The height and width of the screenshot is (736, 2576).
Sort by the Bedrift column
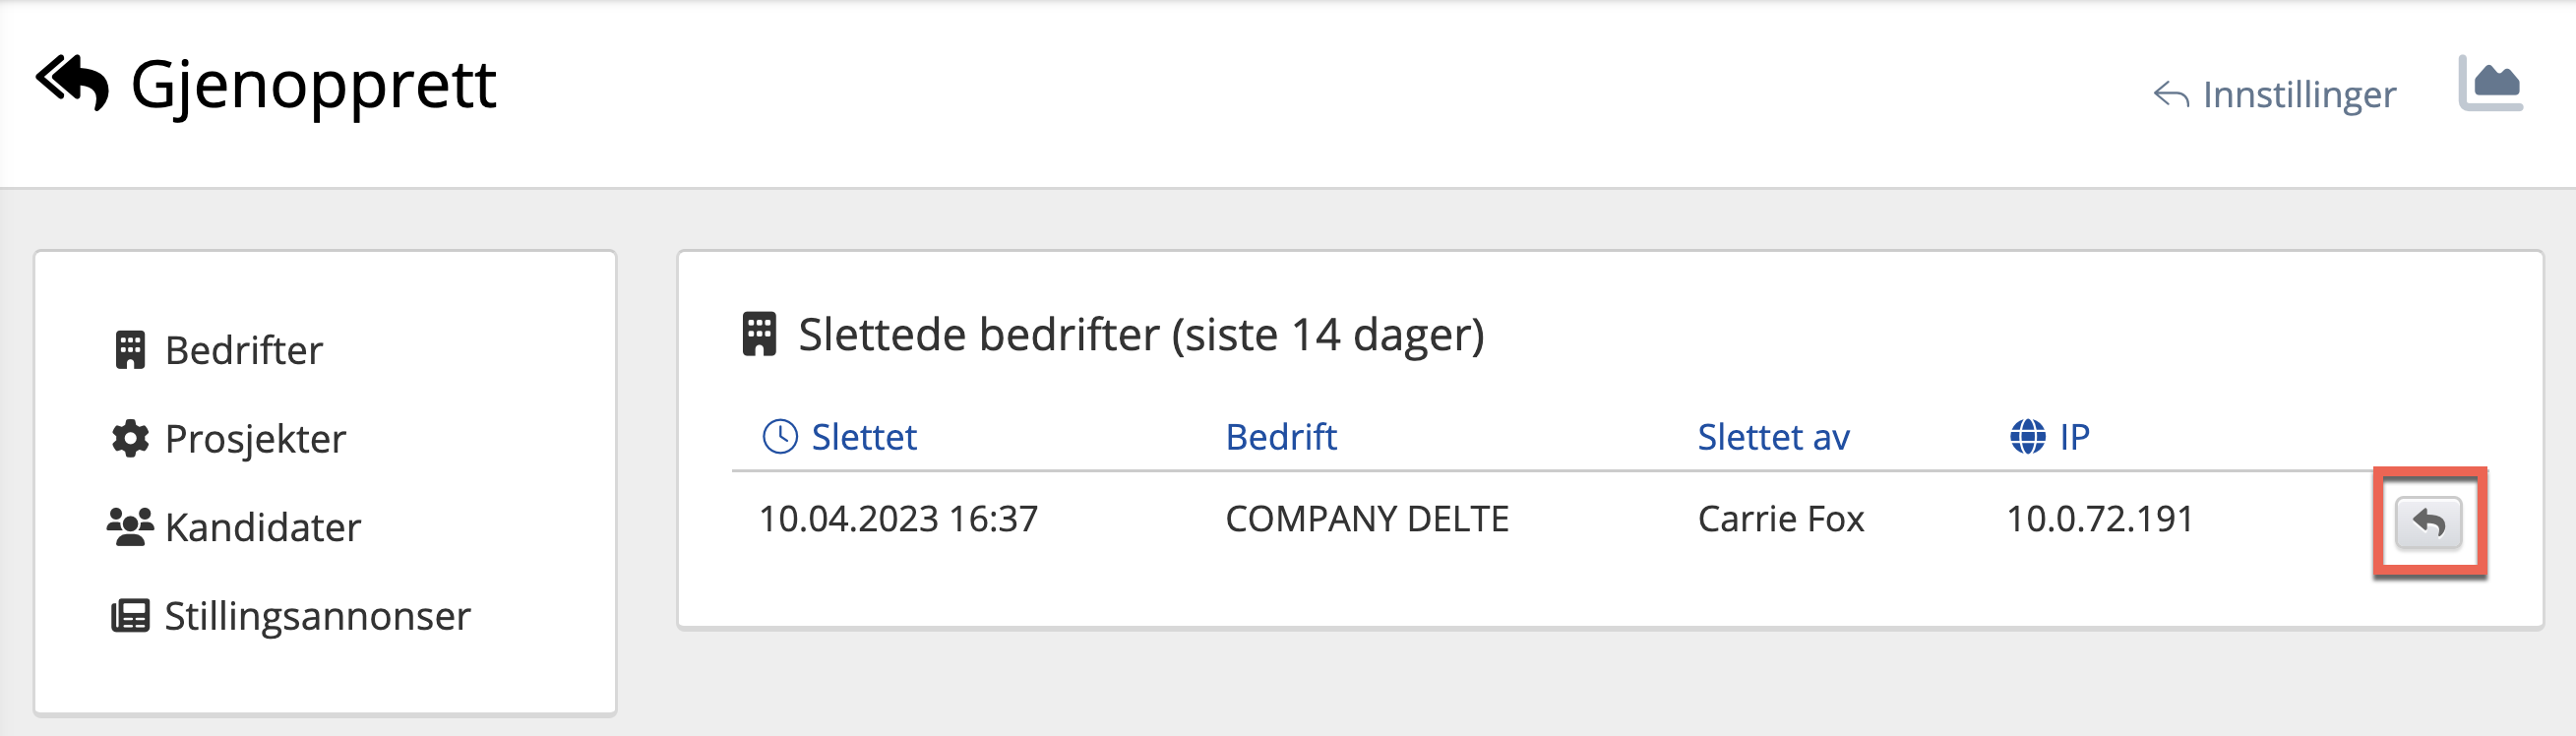coord(1281,437)
